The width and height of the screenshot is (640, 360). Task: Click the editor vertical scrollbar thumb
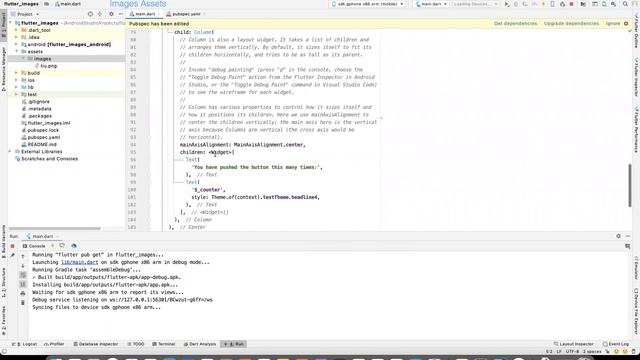[629, 185]
